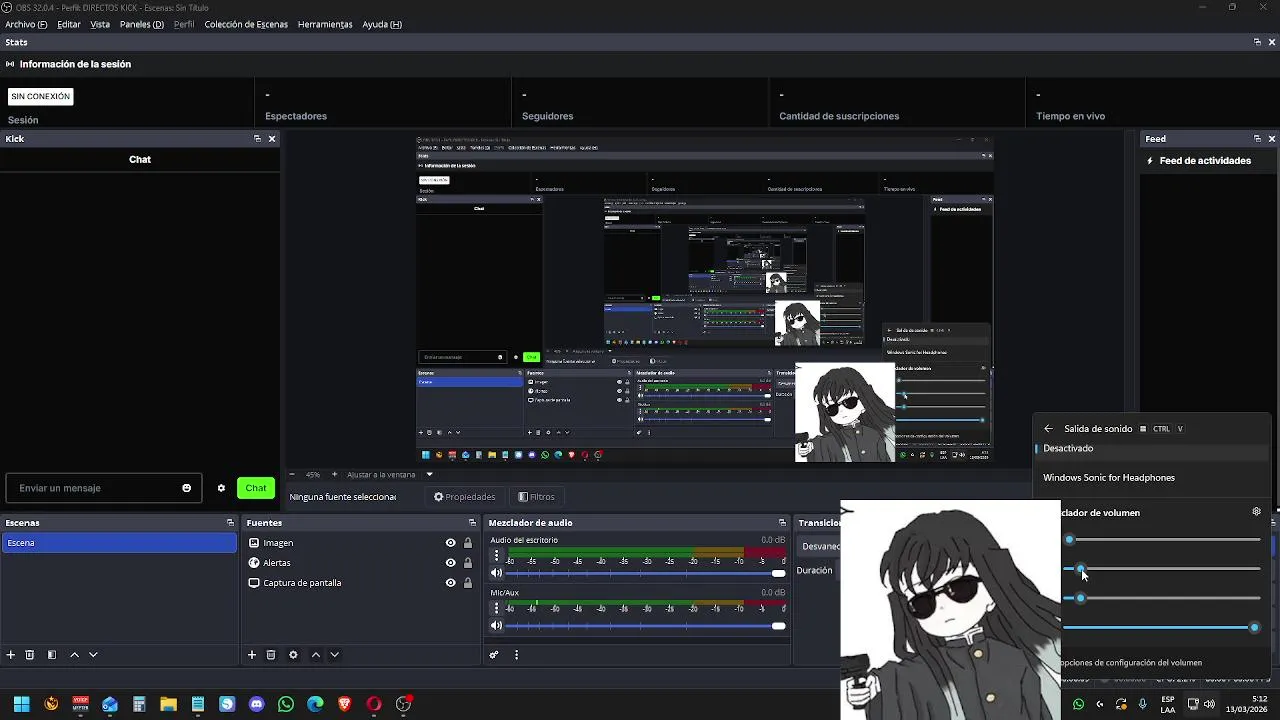Select Windows Sonic for Headphones
Viewport: 1280px width, 720px height.
coord(1109,478)
